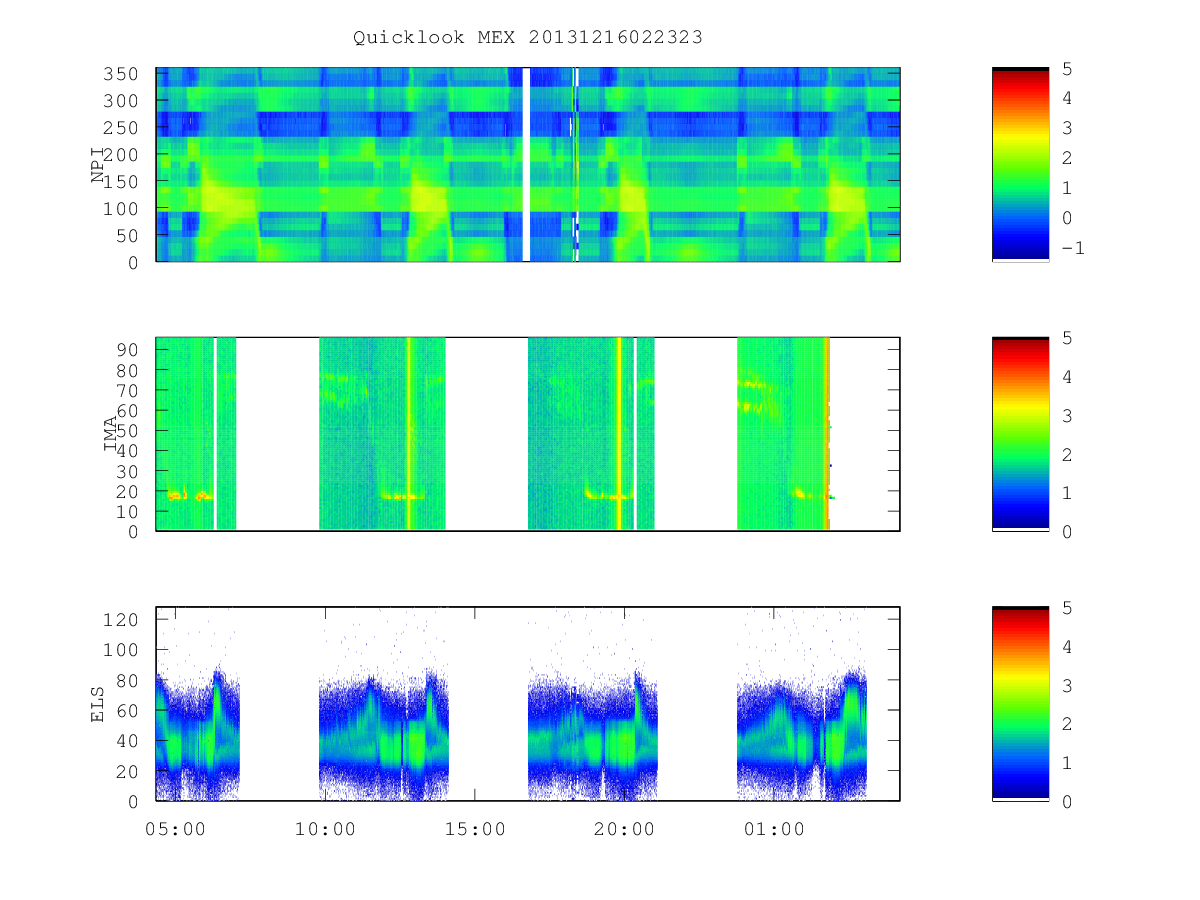Select the NPI axis label
Screen dimensions: 1200x900
tap(98, 165)
